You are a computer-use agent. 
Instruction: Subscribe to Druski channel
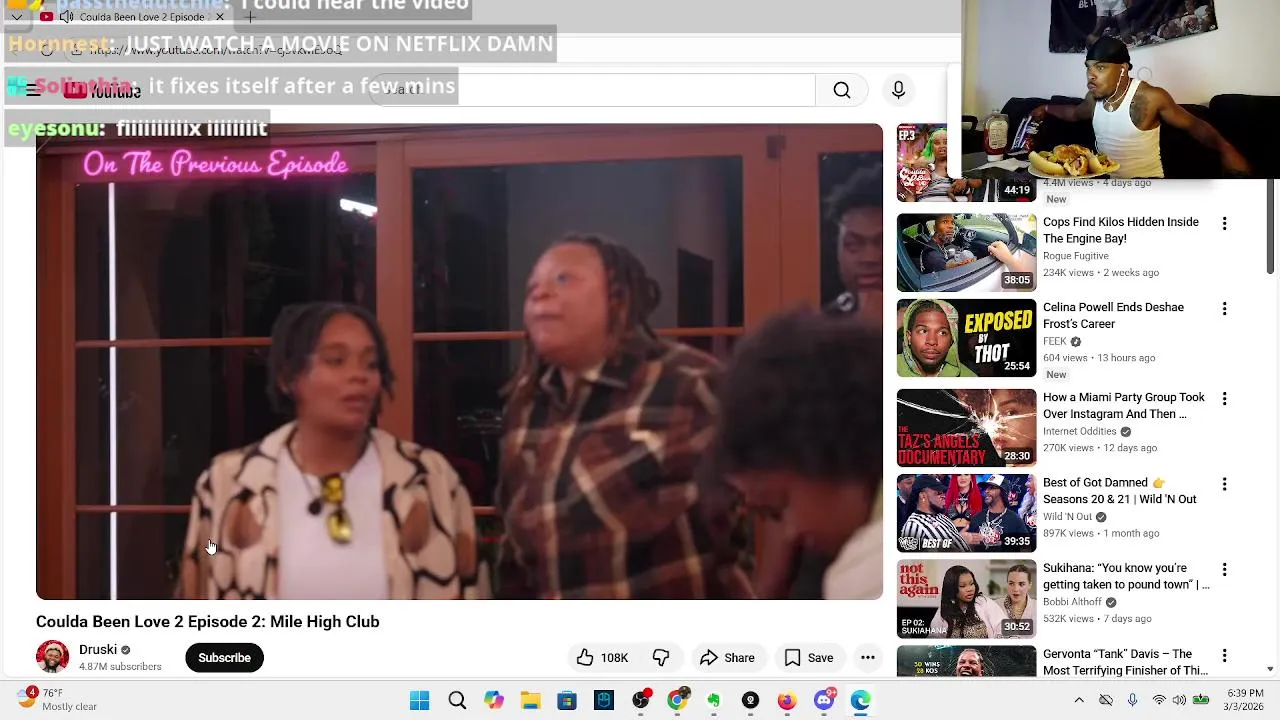click(224, 658)
